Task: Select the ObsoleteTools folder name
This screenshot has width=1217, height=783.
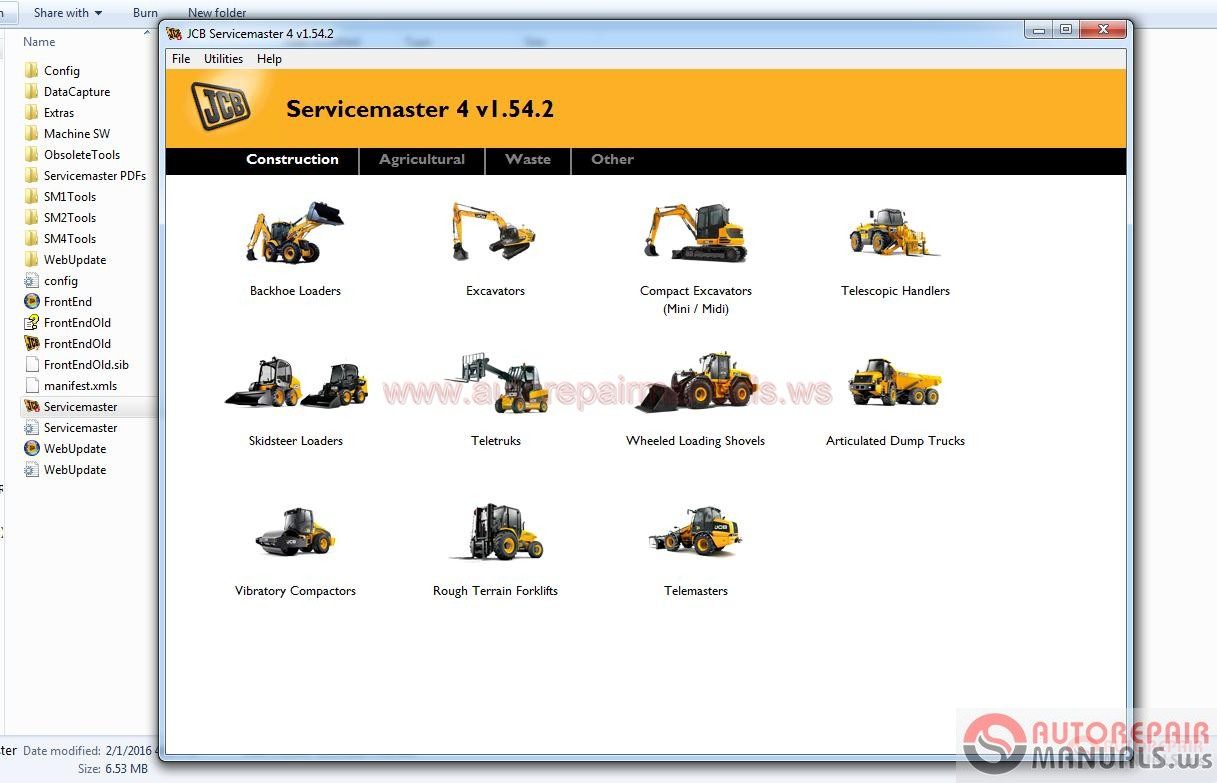Action: point(82,155)
